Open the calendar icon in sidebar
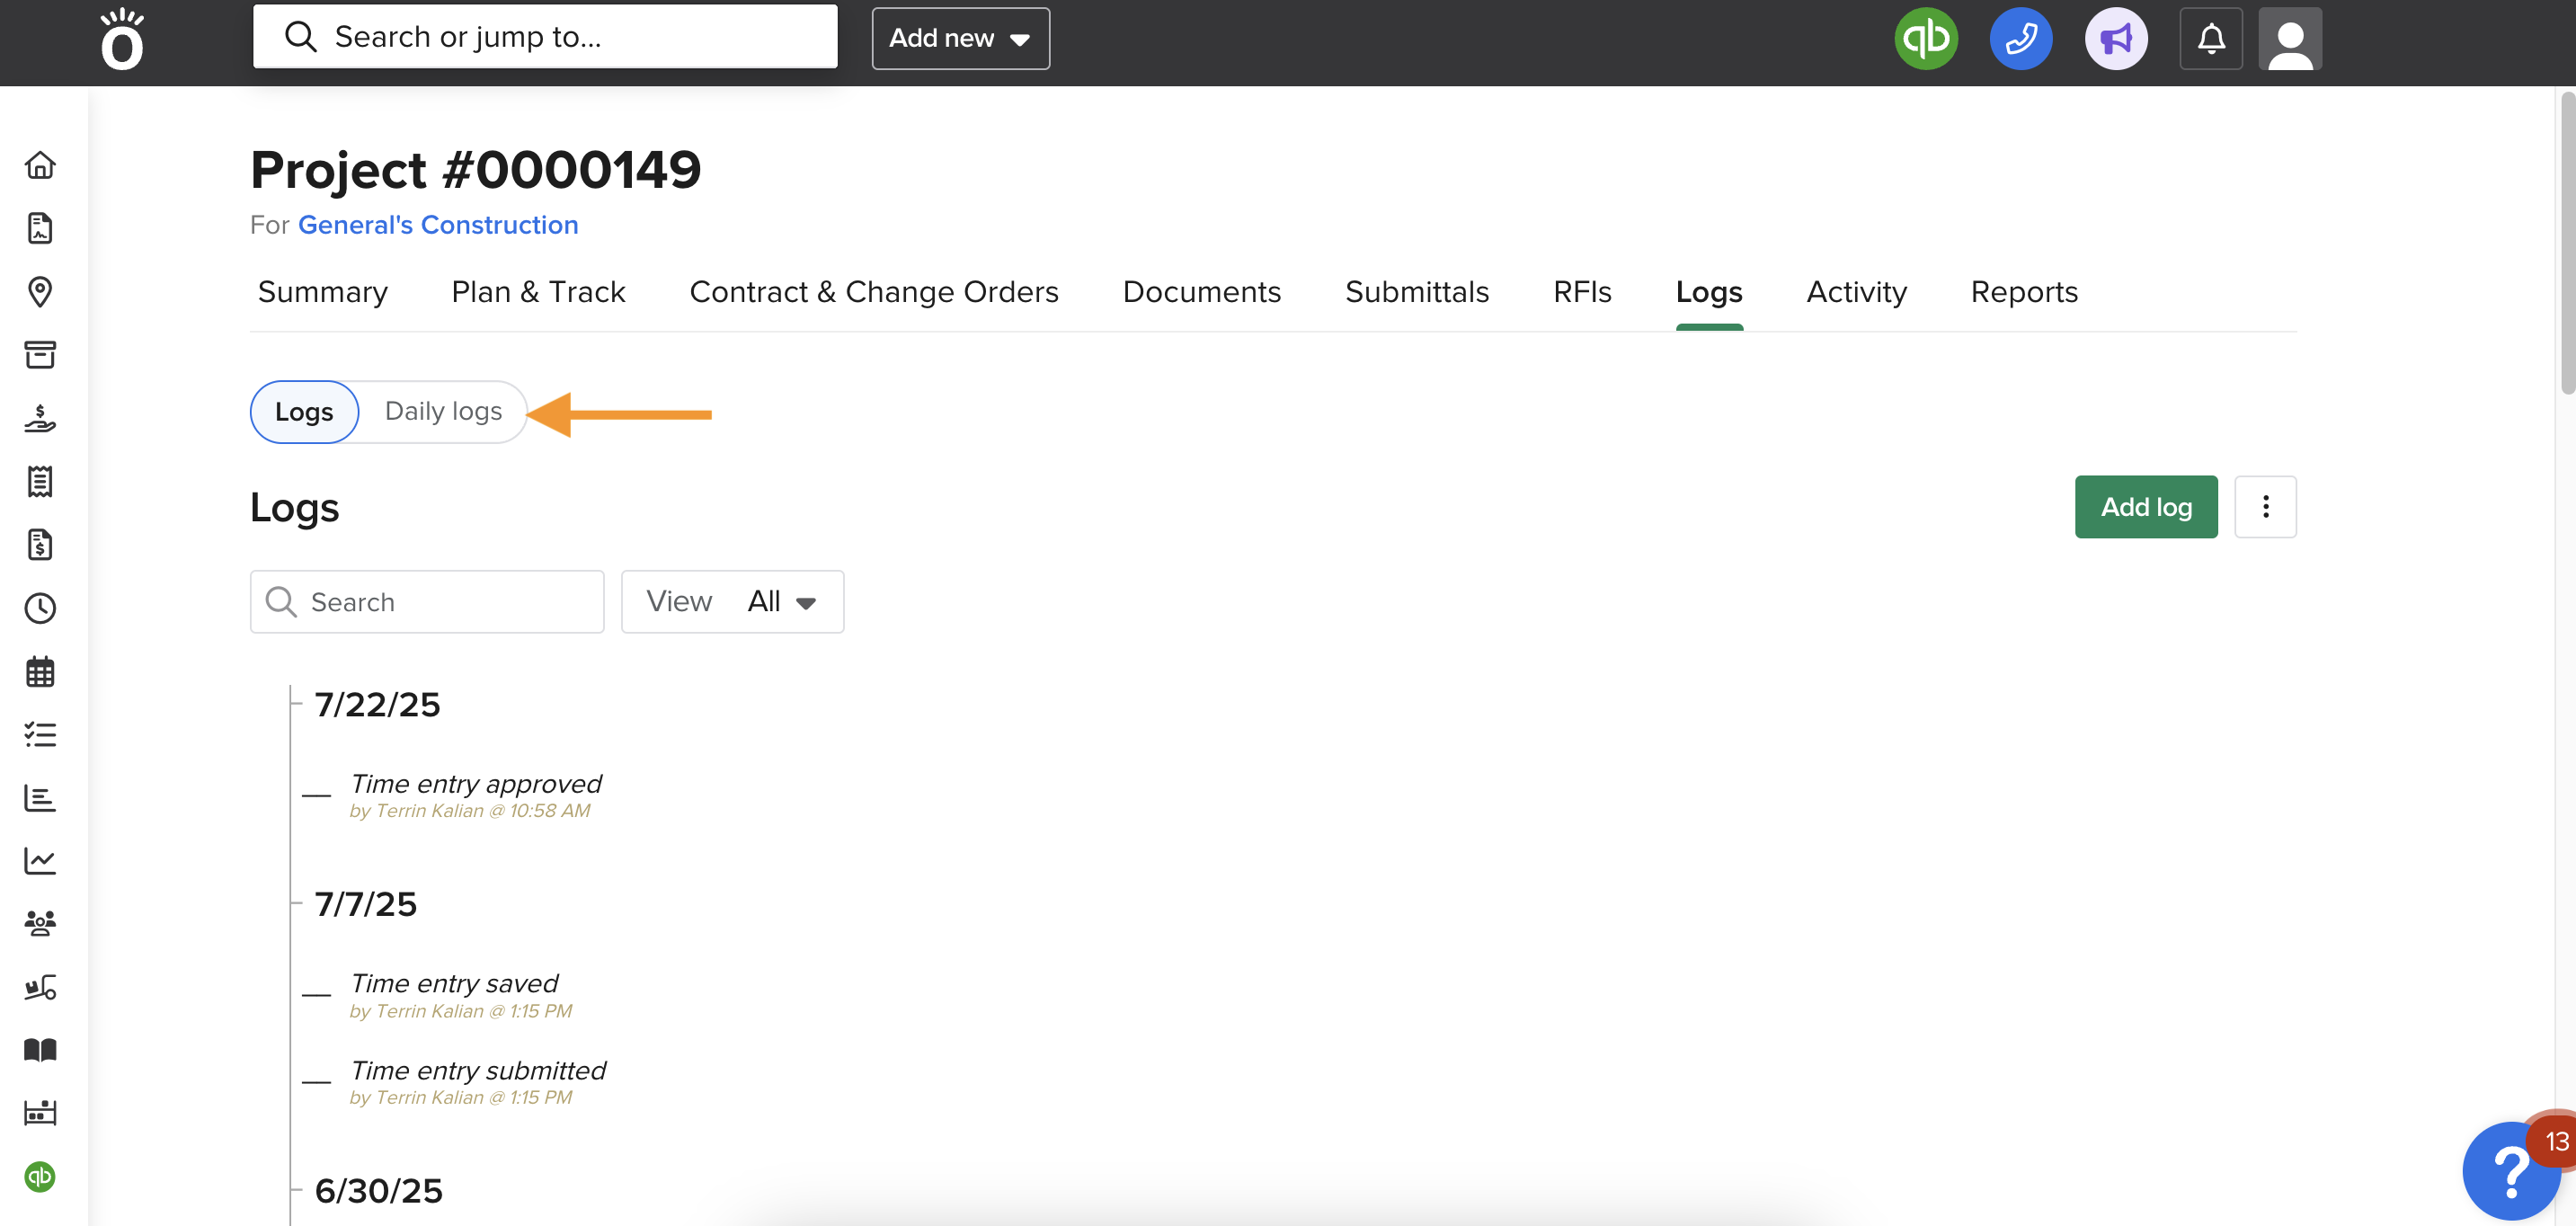Viewport: 2576px width, 1226px height. [x=40, y=671]
